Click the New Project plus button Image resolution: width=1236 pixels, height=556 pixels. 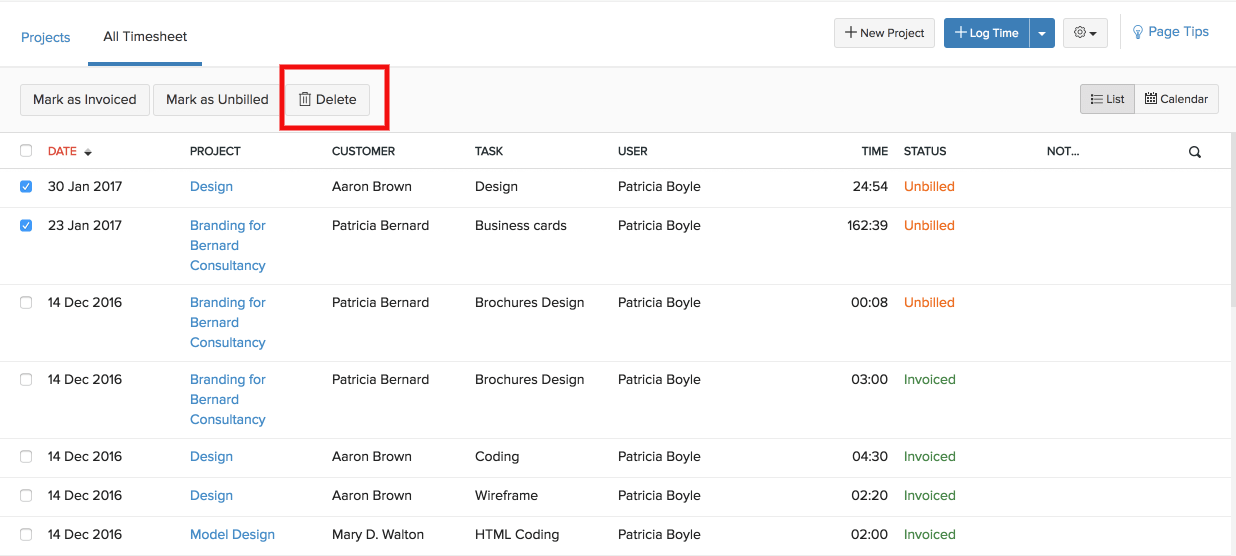point(884,33)
